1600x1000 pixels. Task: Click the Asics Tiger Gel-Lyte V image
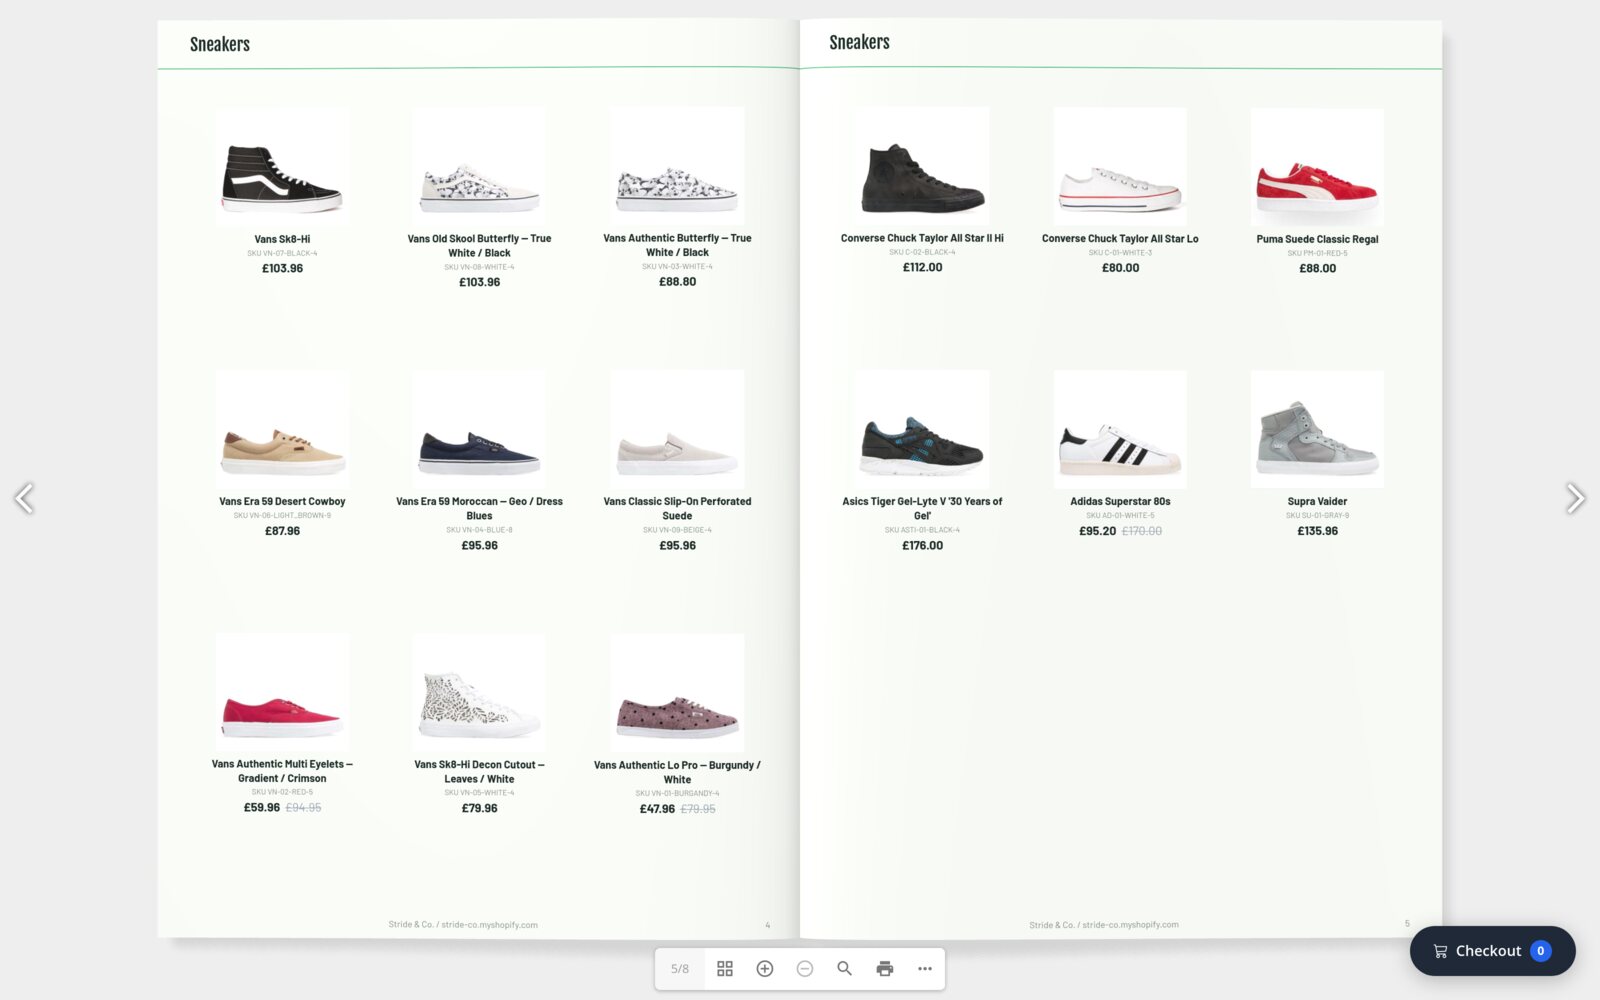pos(922,429)
